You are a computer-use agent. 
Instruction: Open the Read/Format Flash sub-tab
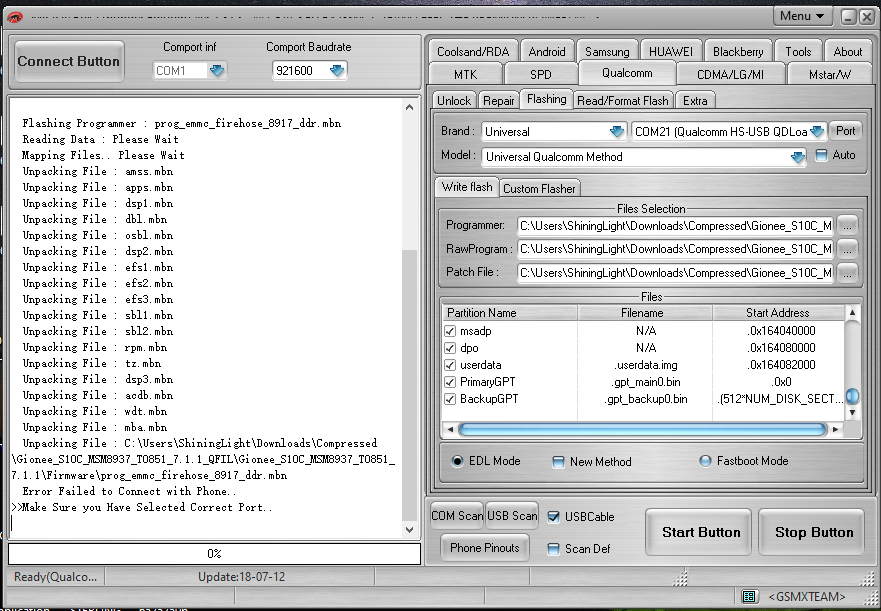tap(623, 101)
